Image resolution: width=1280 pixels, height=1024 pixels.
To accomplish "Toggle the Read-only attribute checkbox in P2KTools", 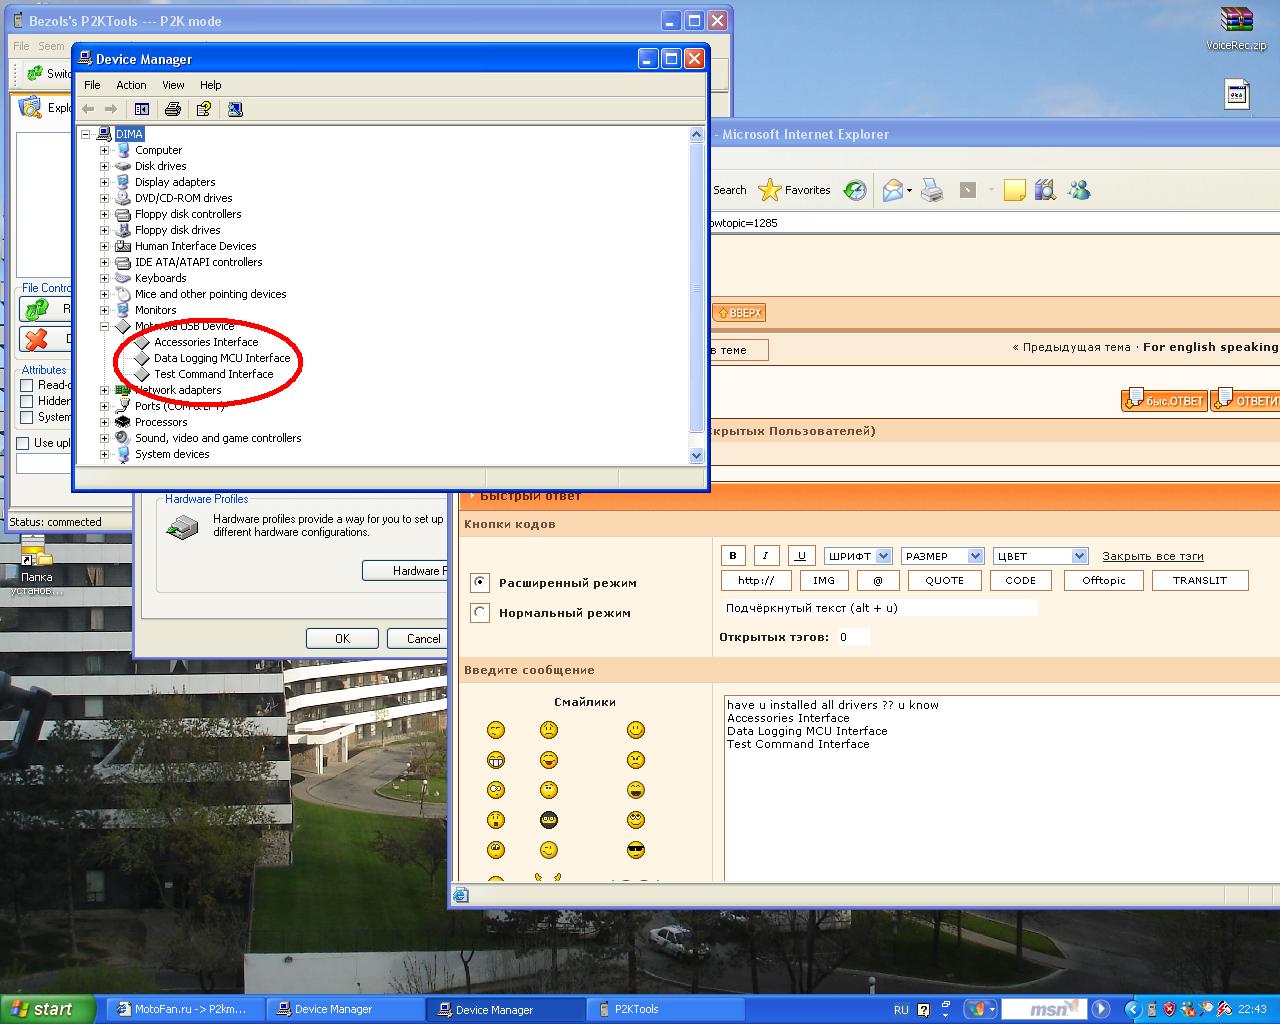I will (x=27, y=385).
